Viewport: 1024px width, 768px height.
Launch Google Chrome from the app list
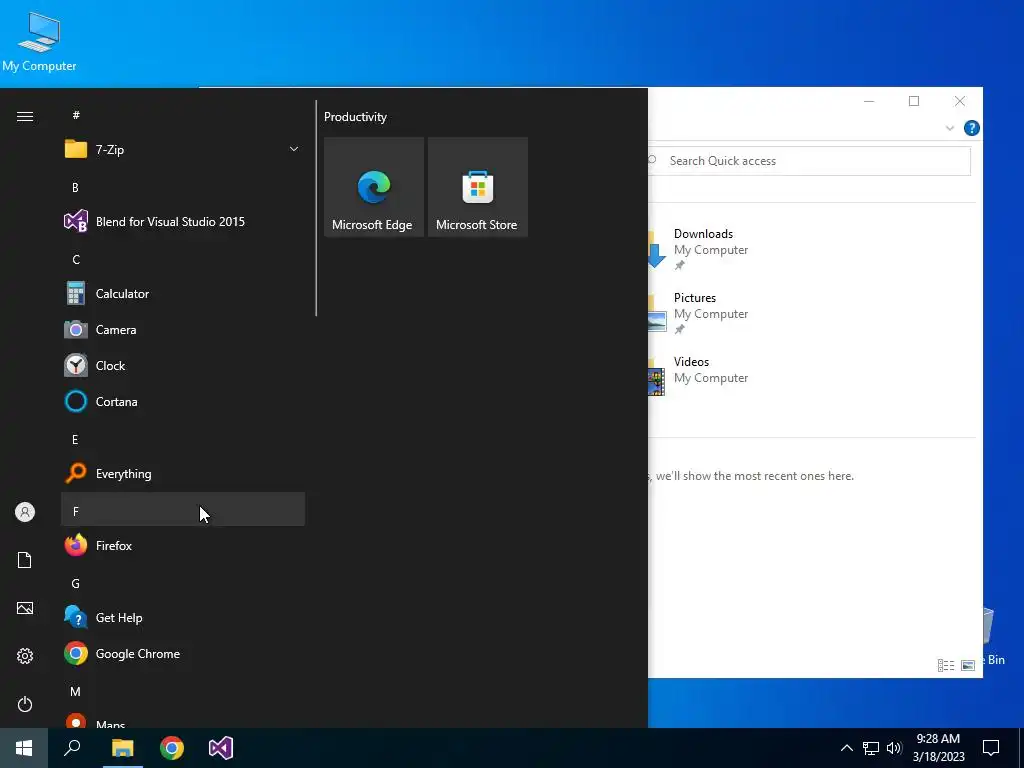pyautogui.click(x=184, y=654)
